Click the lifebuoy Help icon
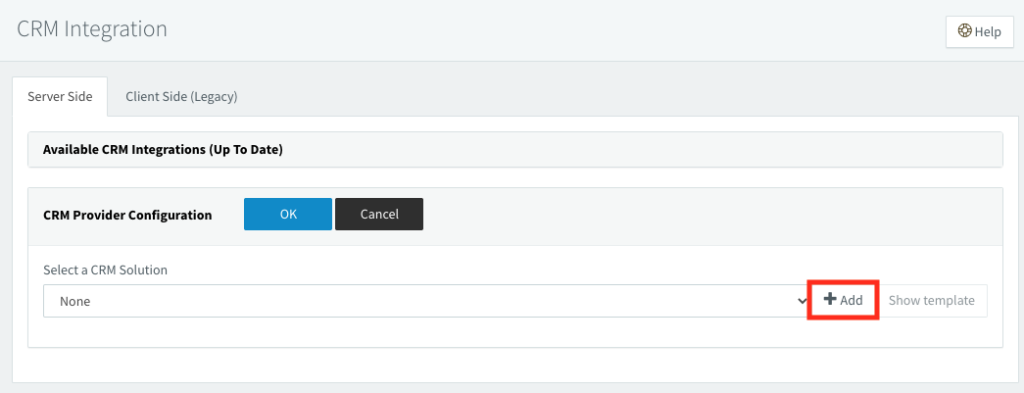The height and width of the screenshot is (393, 1024). point(965,31)
